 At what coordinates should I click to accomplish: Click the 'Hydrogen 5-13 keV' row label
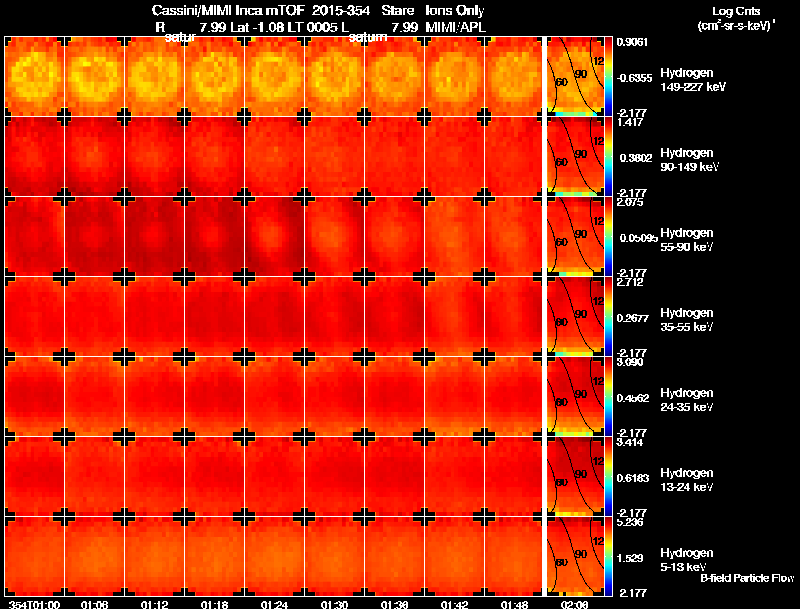tap(687, 560)
